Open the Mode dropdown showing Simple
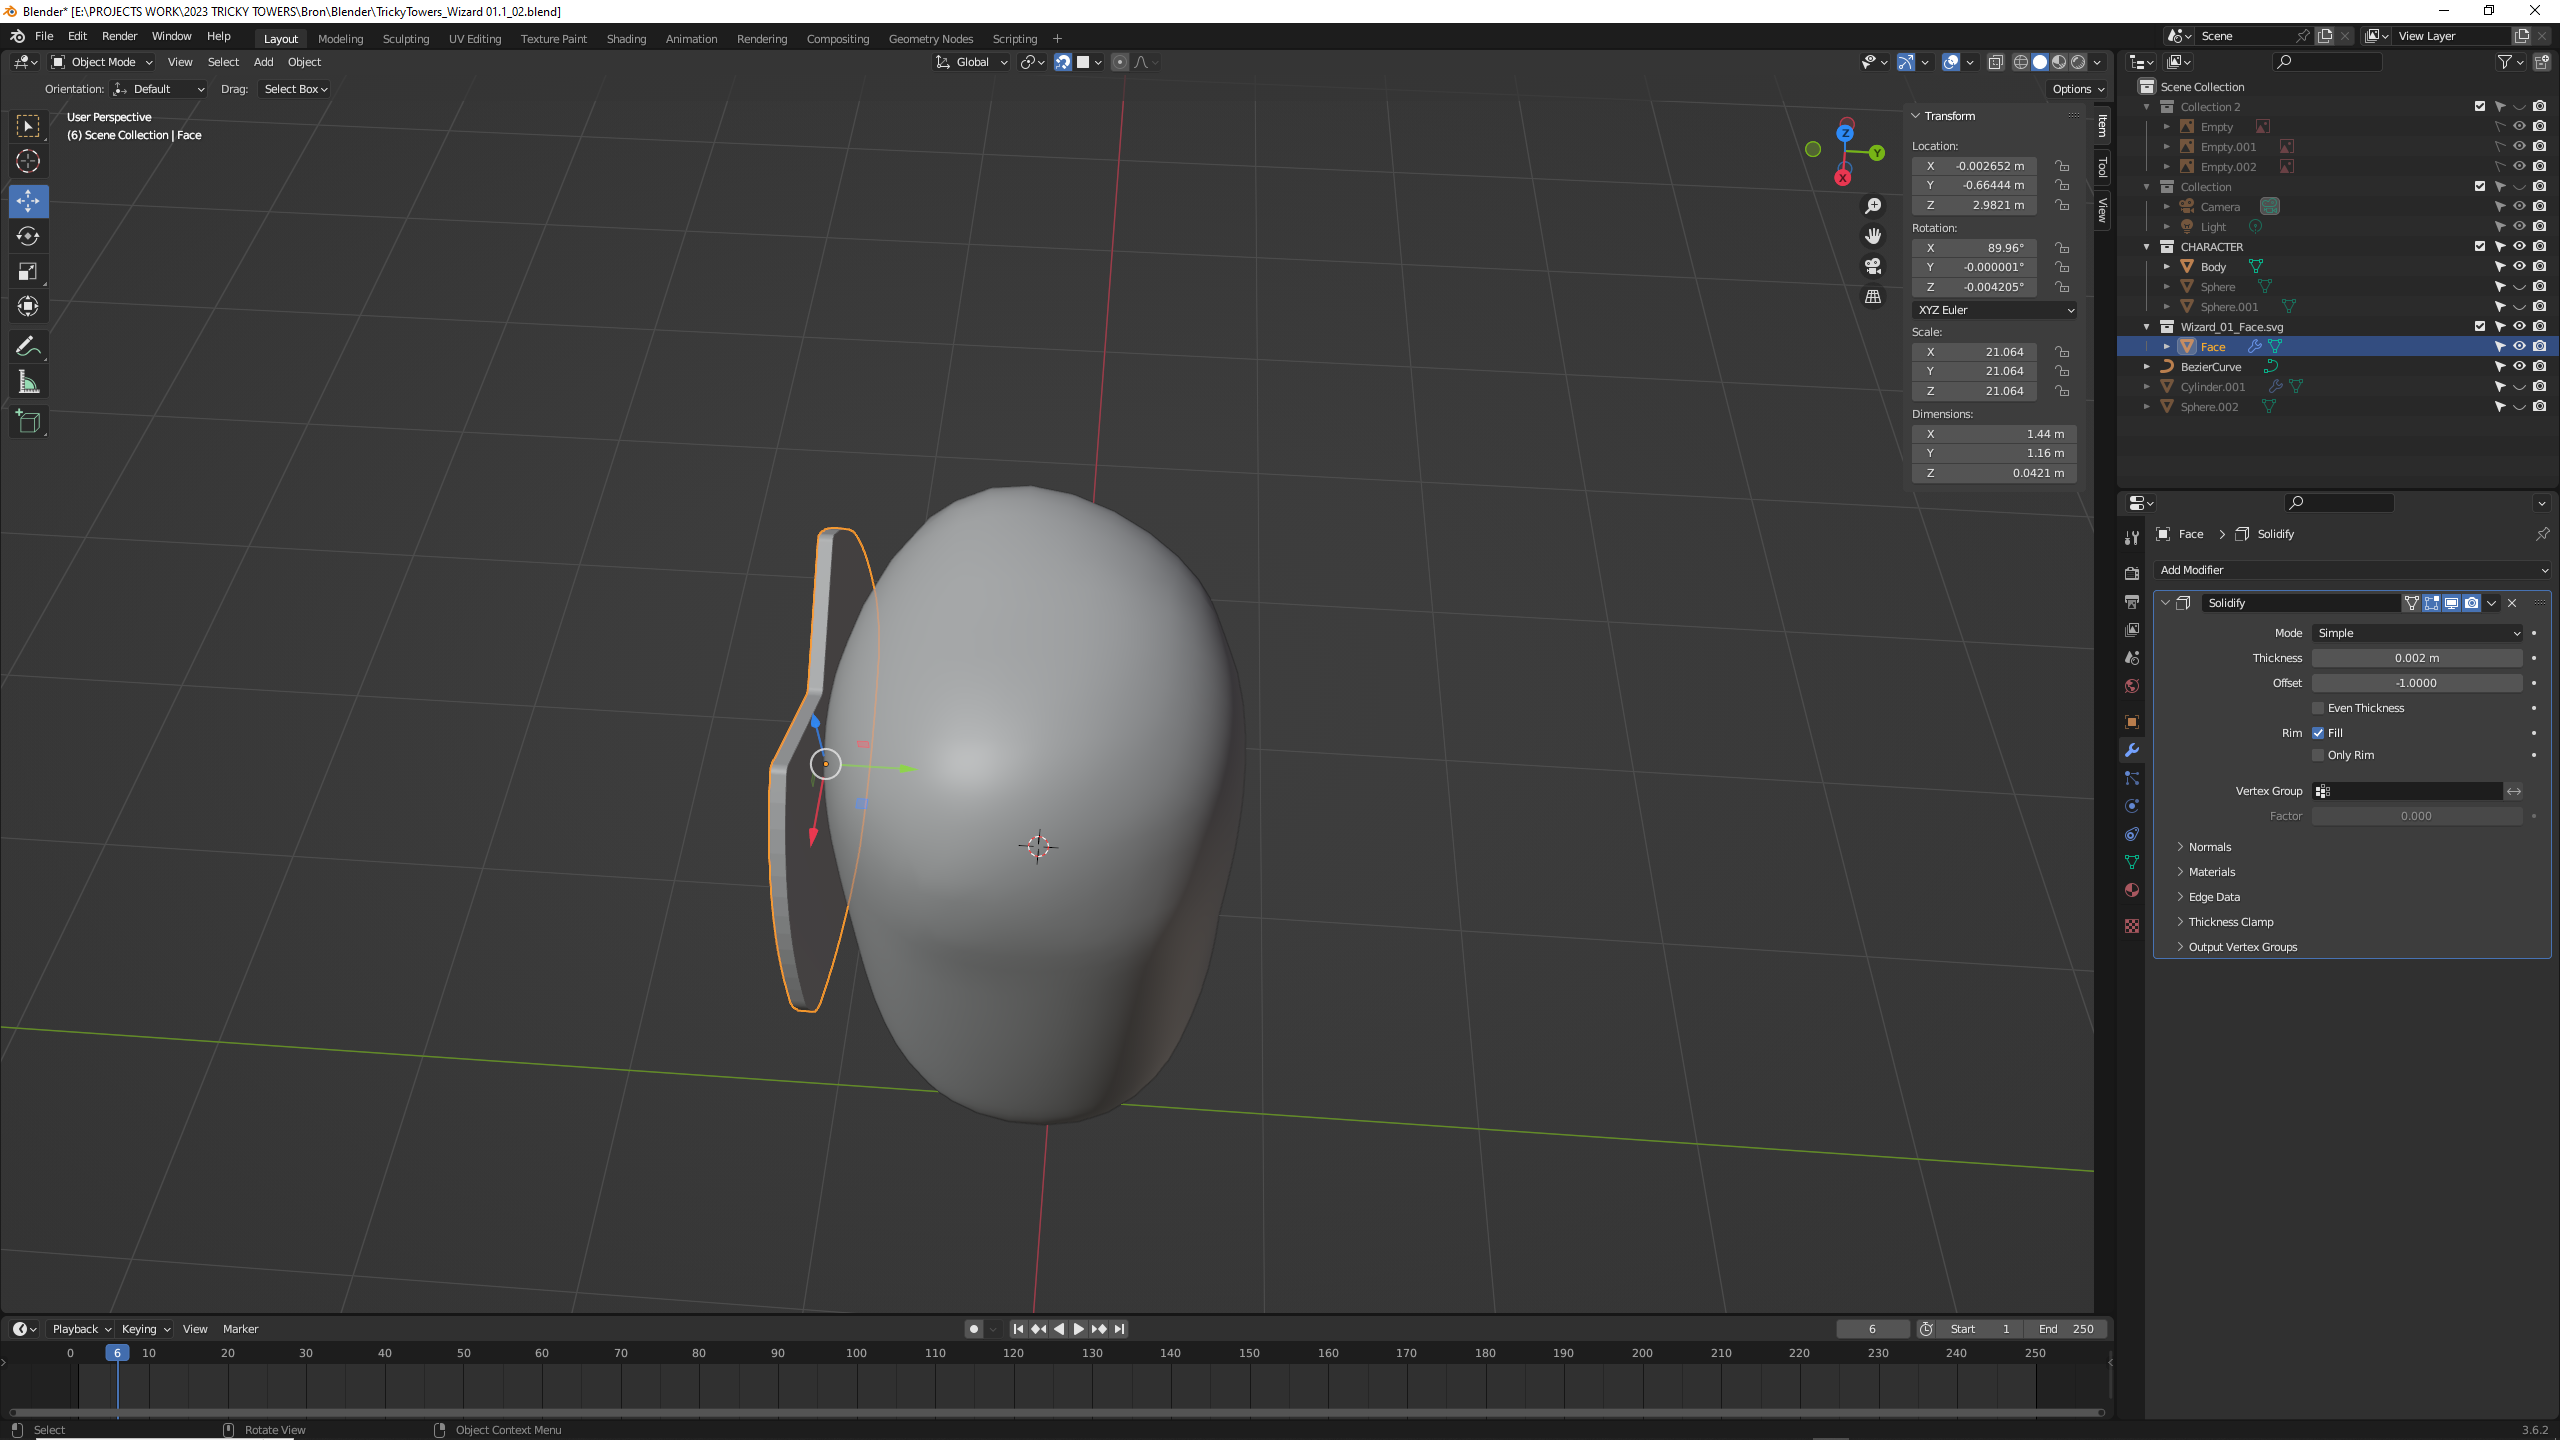Screen dimensions: 2560x1440 [2418, 631]
